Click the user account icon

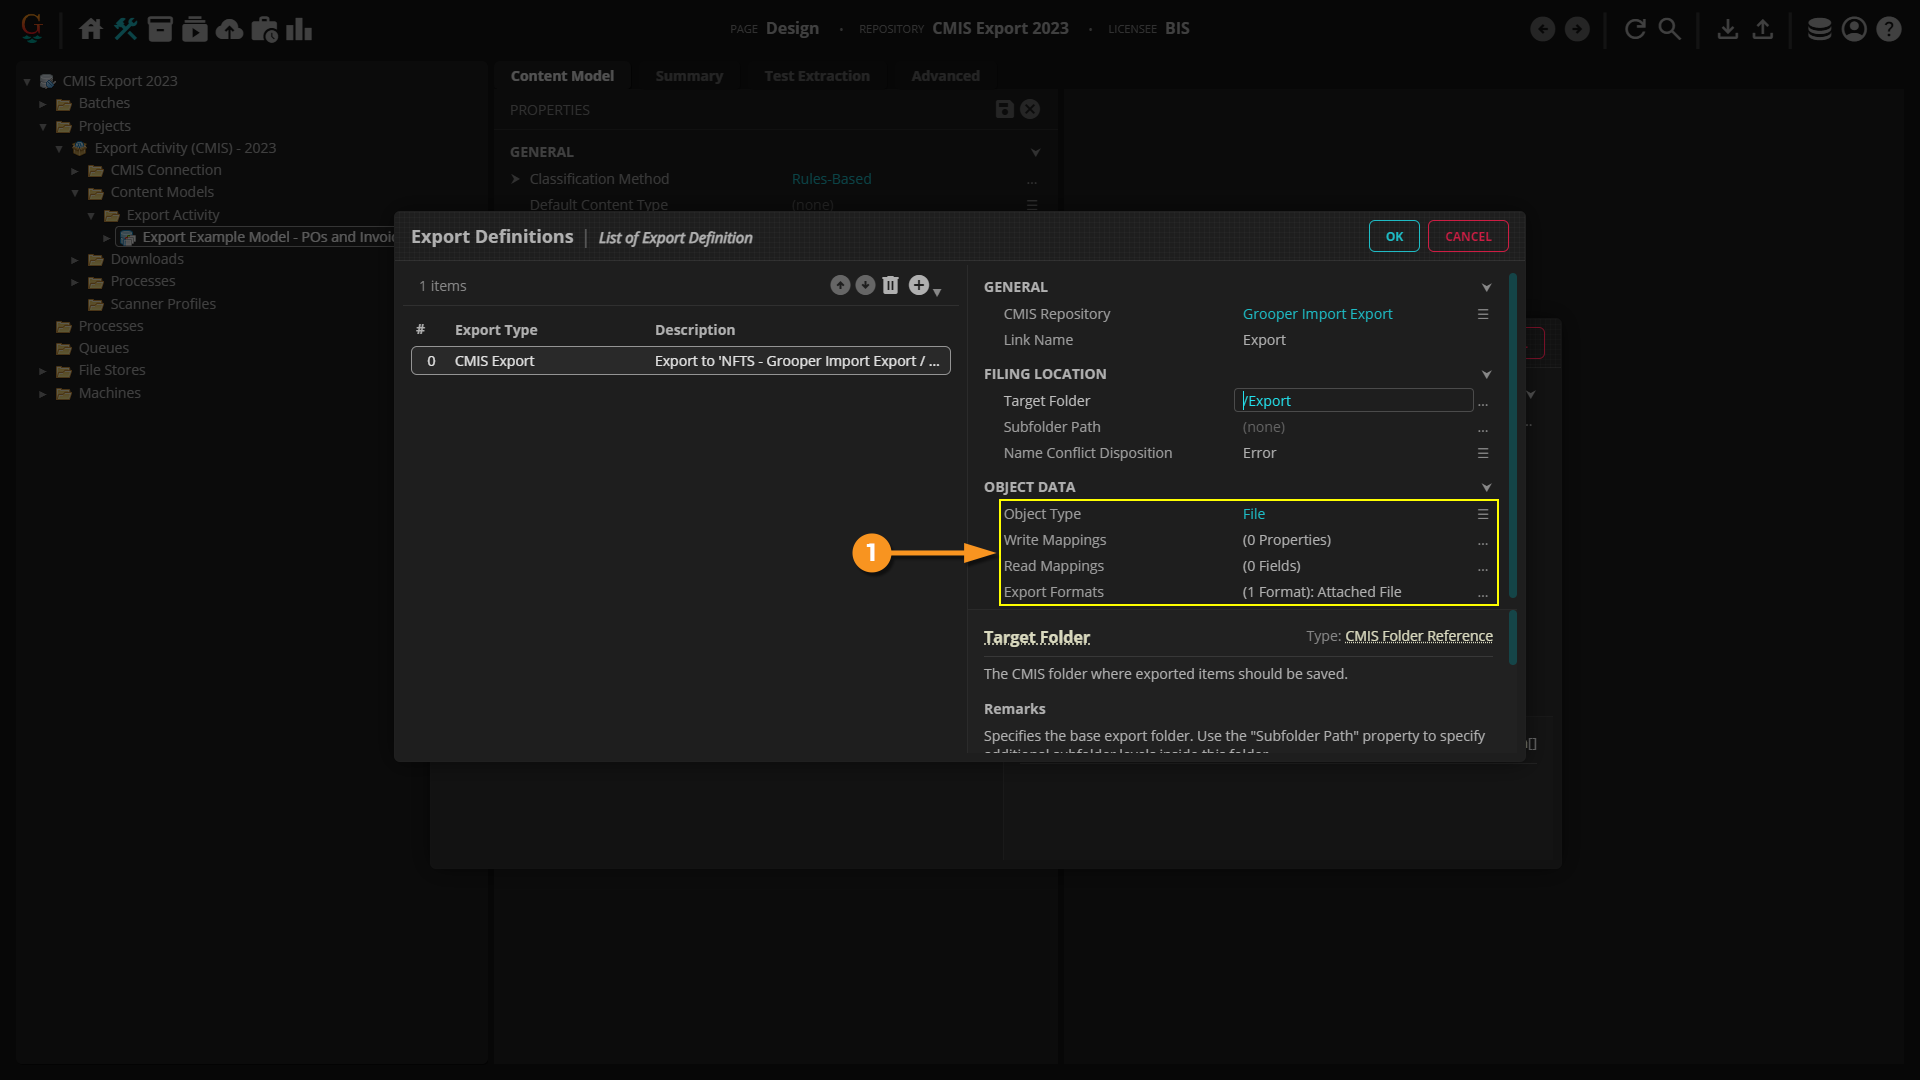click(1854, 29)
